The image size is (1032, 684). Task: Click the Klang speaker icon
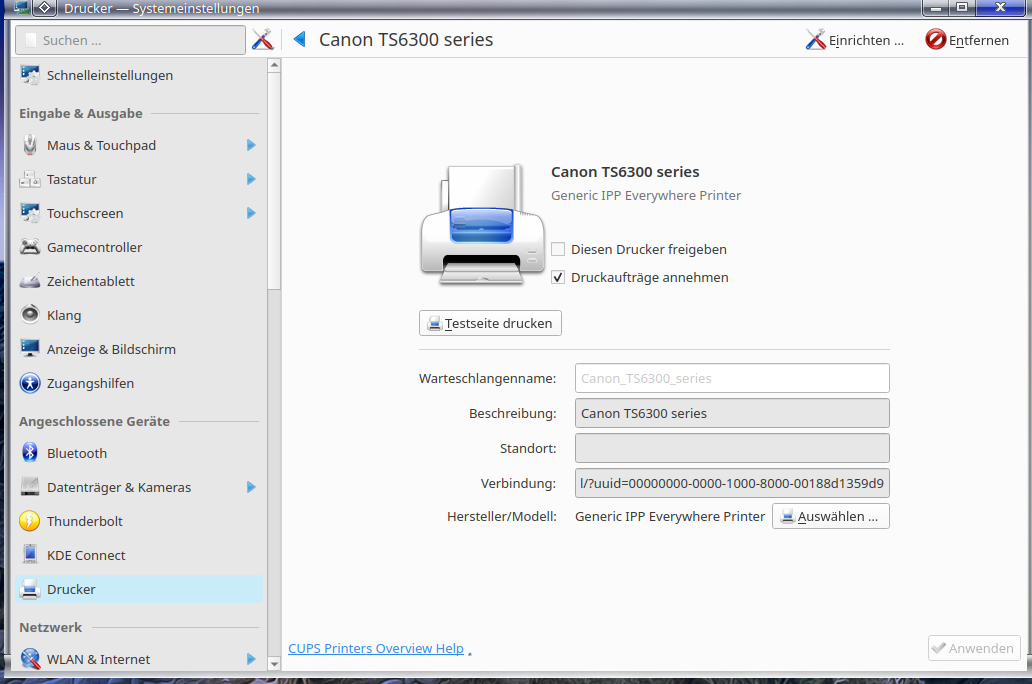click(x=30, y=315)
